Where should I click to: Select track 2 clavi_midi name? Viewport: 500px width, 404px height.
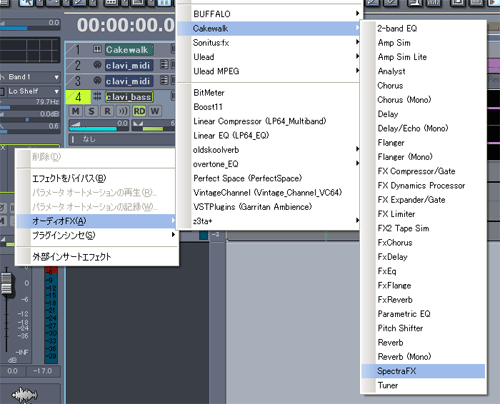click(129, 65)
